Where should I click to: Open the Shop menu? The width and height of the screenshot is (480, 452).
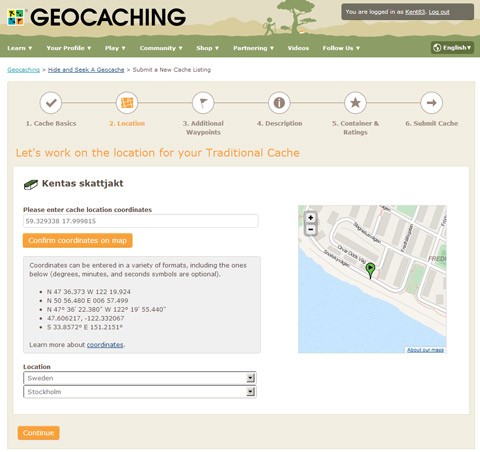pos(207,48)
